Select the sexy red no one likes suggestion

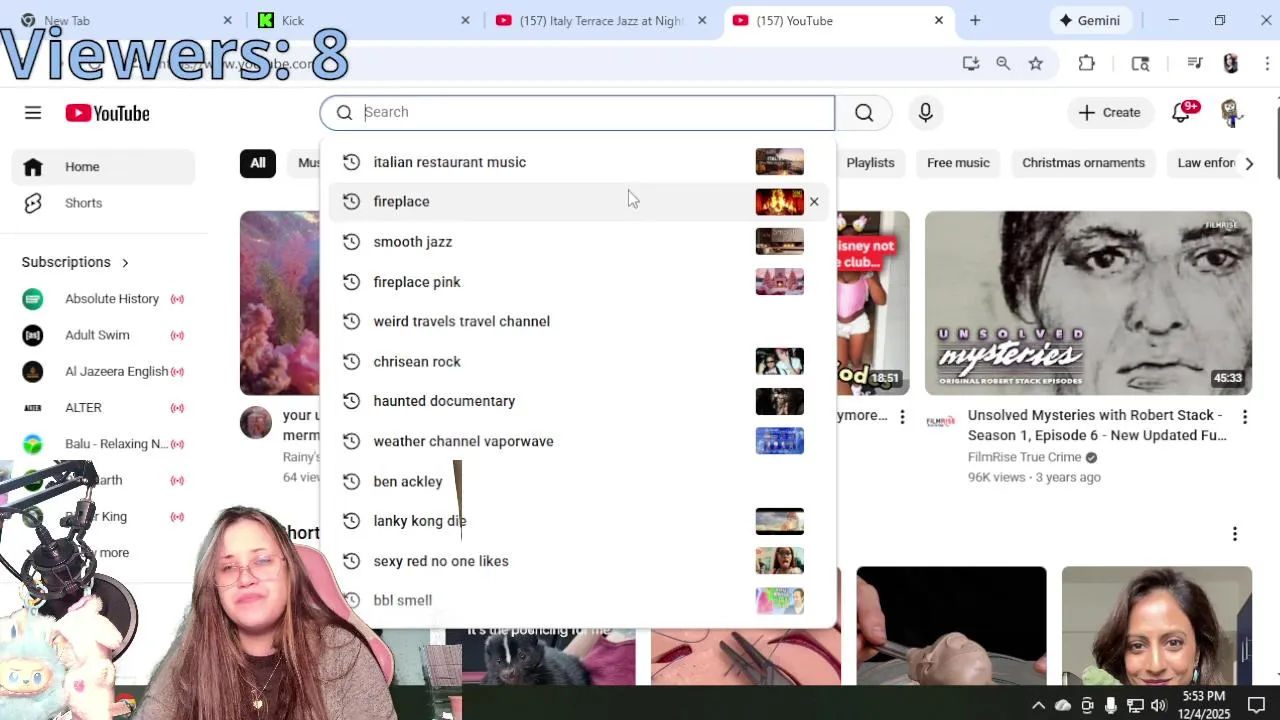pyautogui.click(x=577, y=561)
